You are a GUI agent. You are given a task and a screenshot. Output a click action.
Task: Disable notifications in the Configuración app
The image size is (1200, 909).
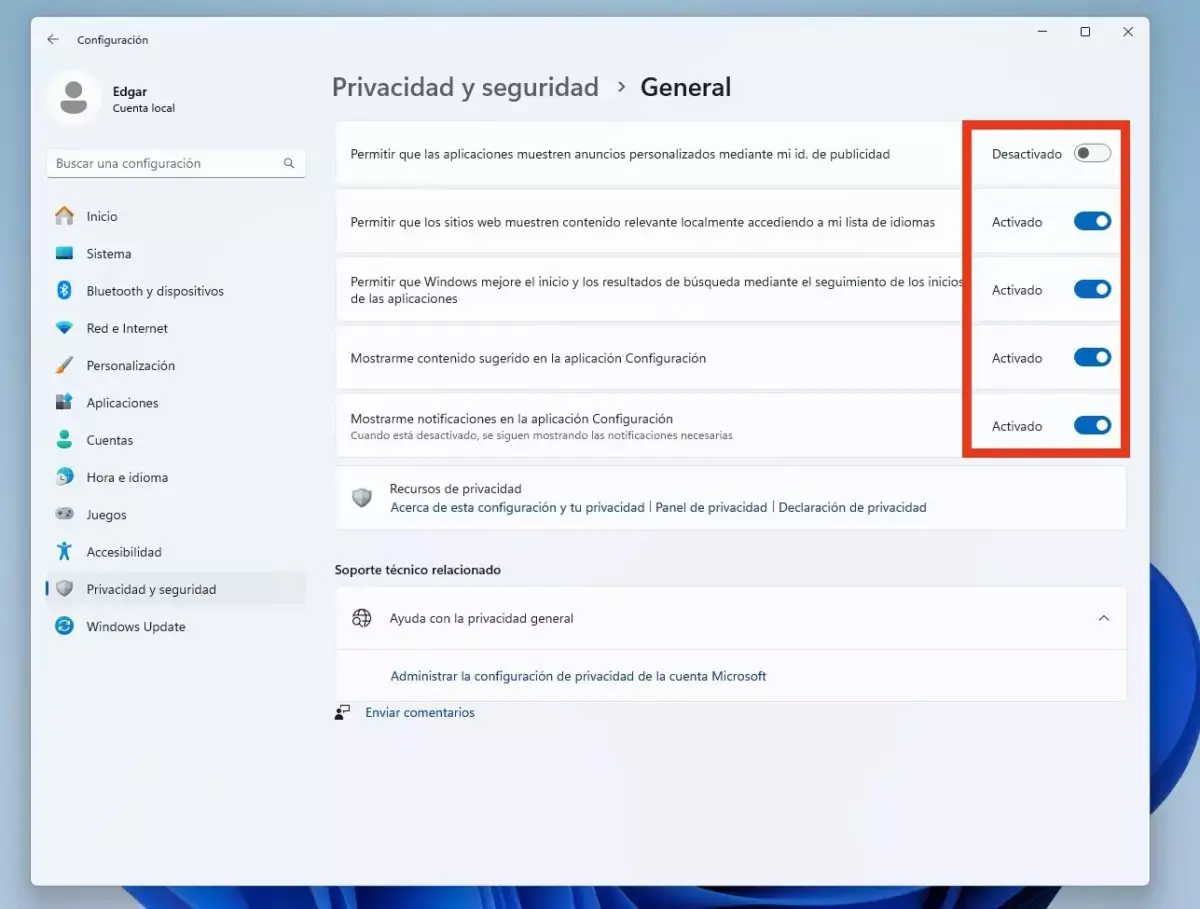pos(1092,425)
